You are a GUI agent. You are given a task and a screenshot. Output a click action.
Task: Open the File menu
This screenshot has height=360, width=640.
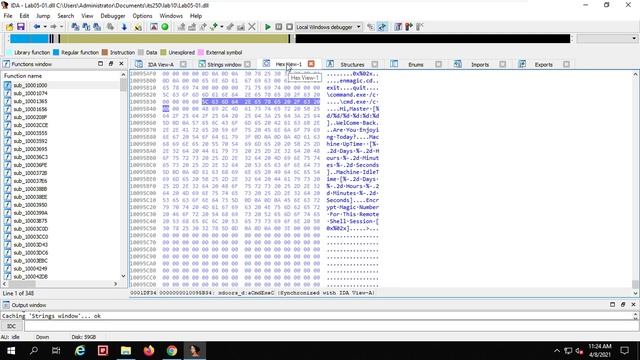[8, 16]
